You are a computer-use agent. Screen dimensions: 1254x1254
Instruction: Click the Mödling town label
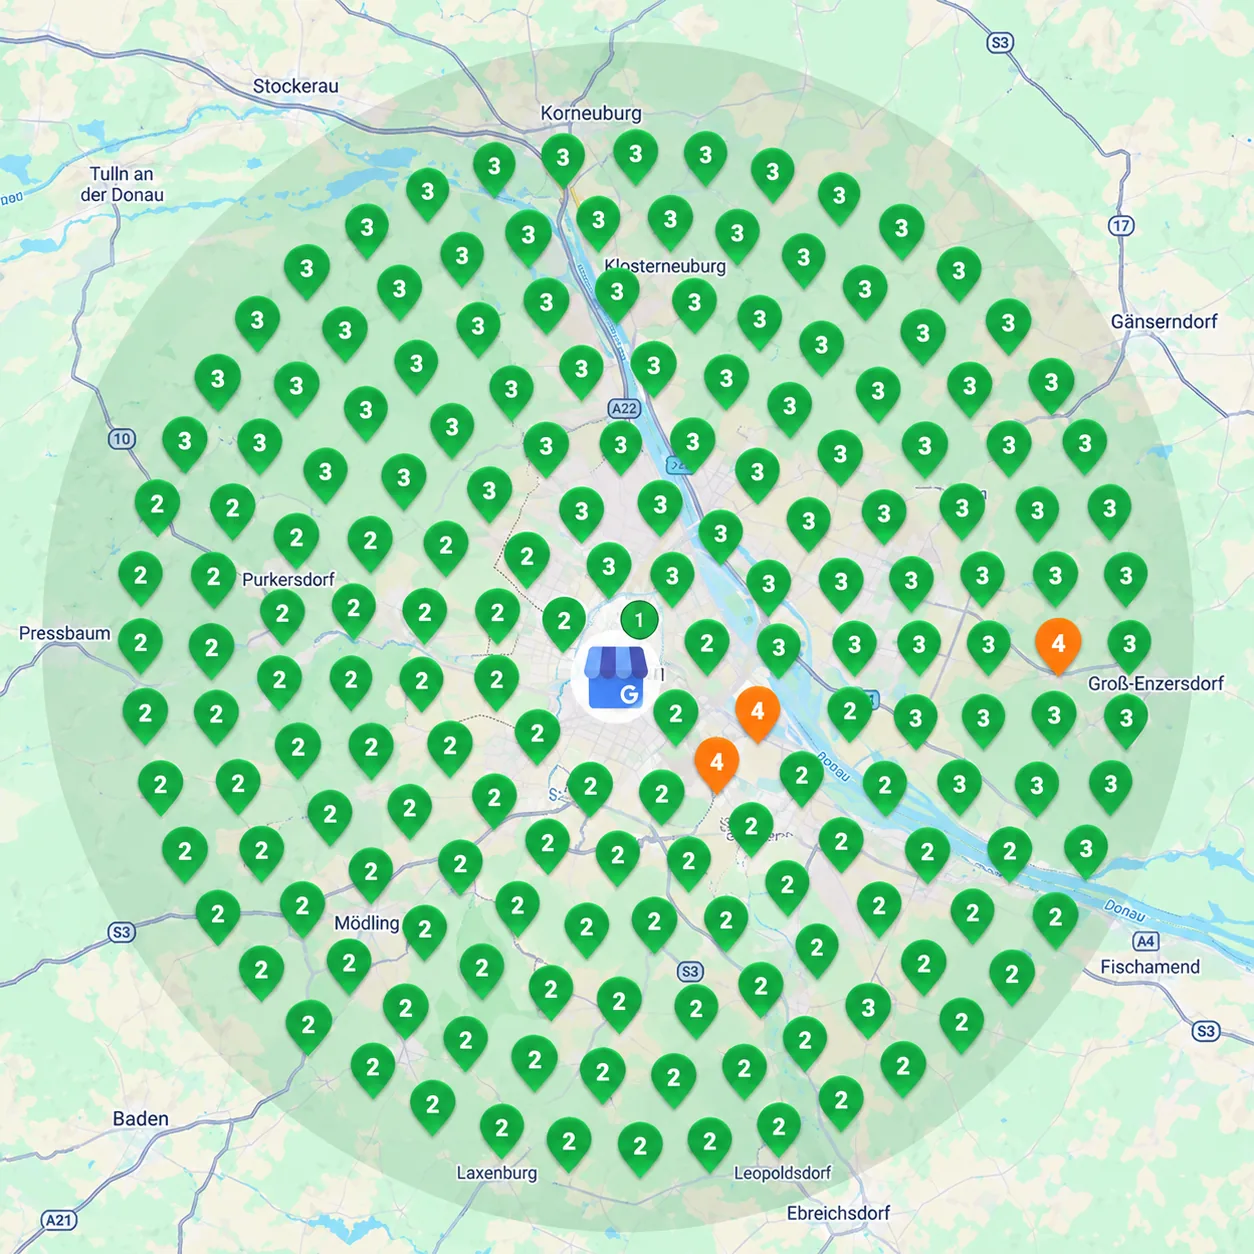click(x=367, y=923)
